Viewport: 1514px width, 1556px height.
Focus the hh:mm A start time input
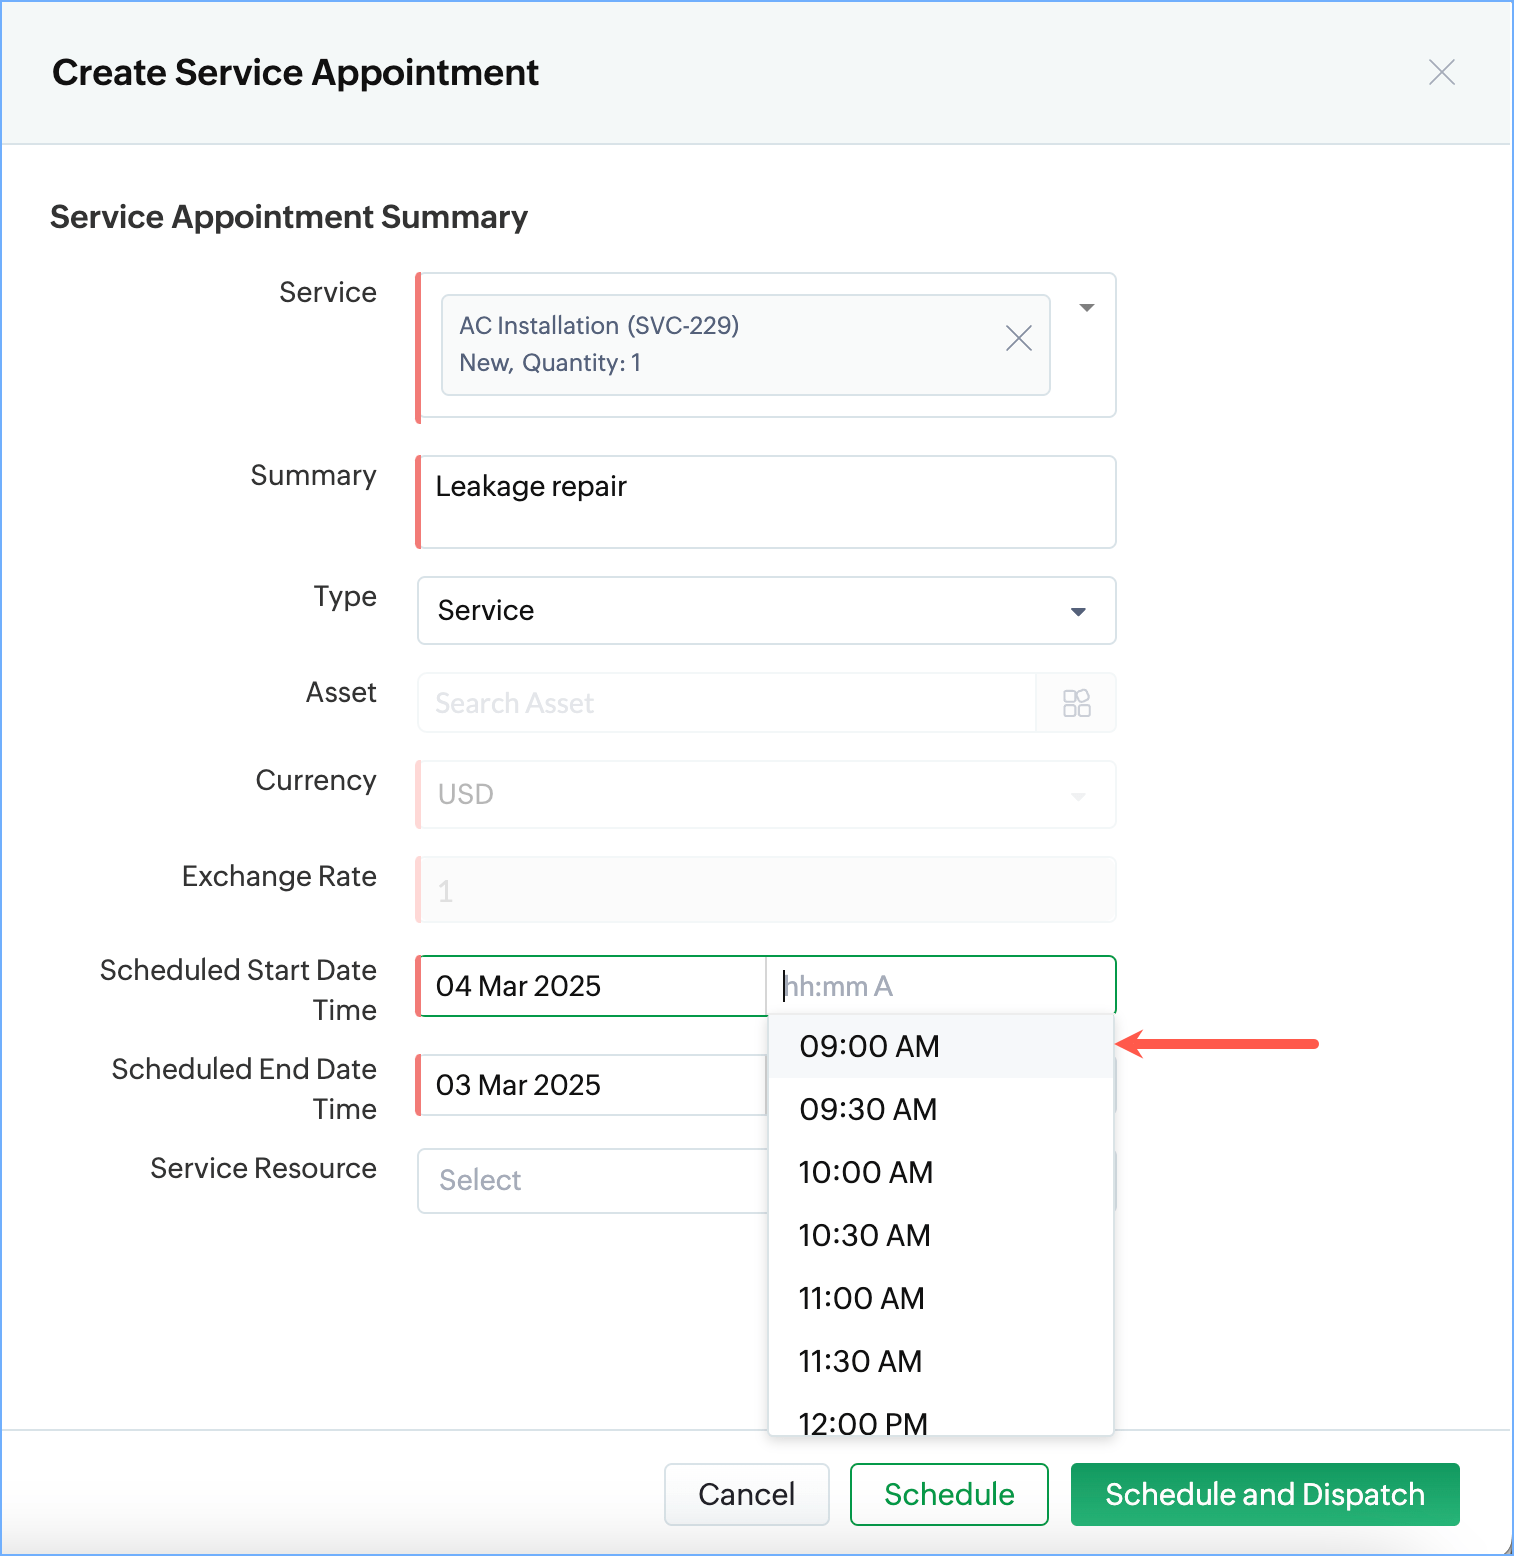941,986
